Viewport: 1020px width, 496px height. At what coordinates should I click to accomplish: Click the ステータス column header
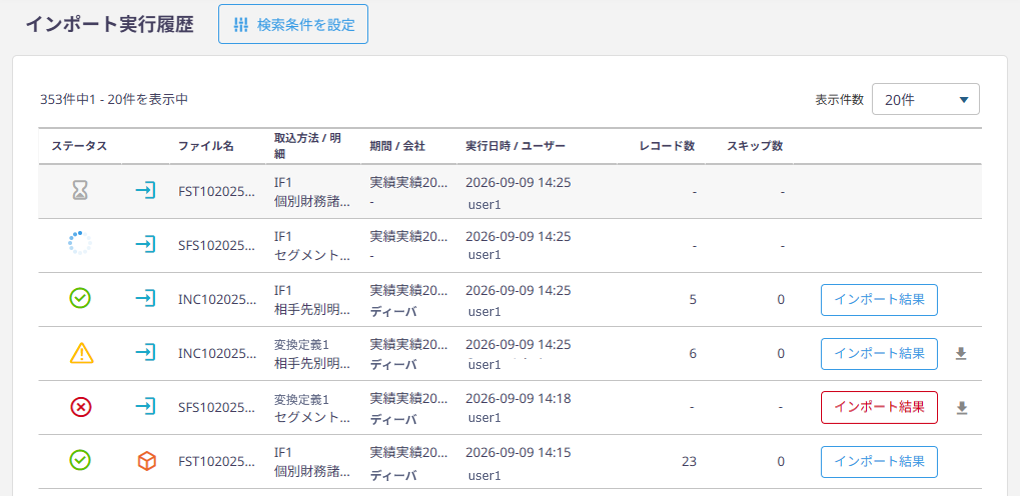[x=79, y=146]
